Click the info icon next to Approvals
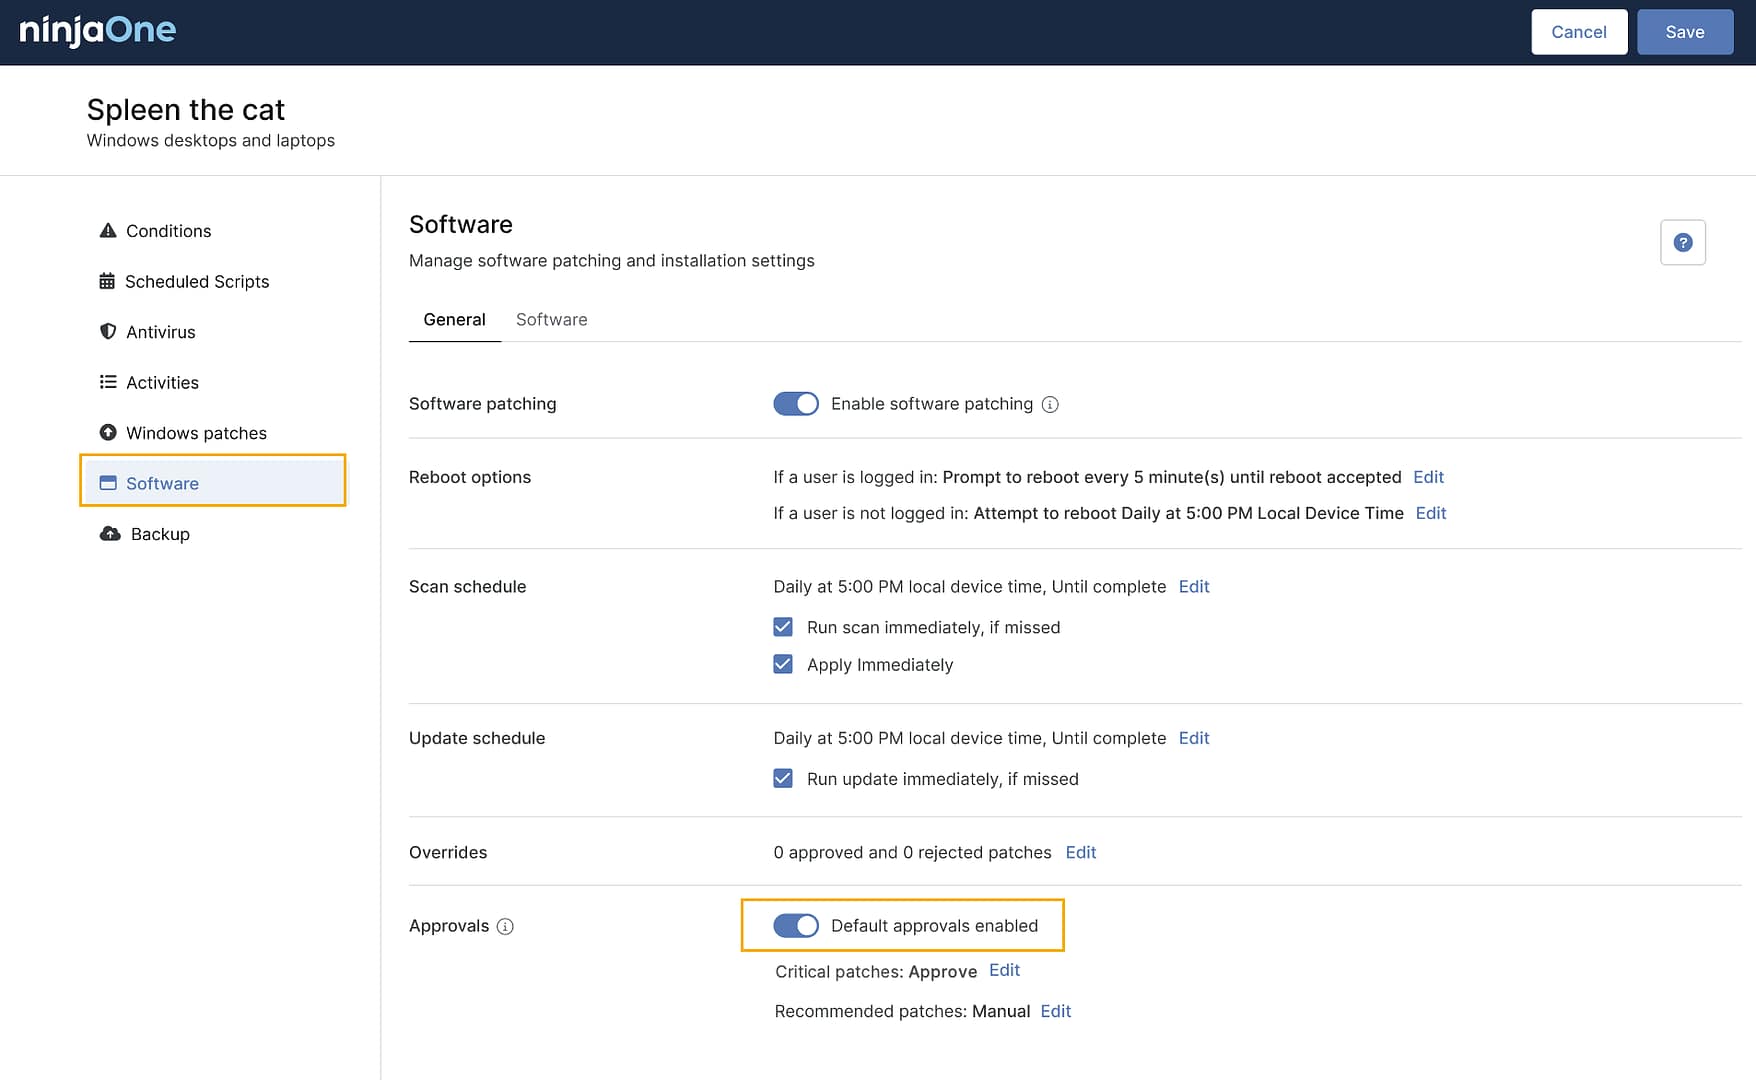 (x=505, y=927)
